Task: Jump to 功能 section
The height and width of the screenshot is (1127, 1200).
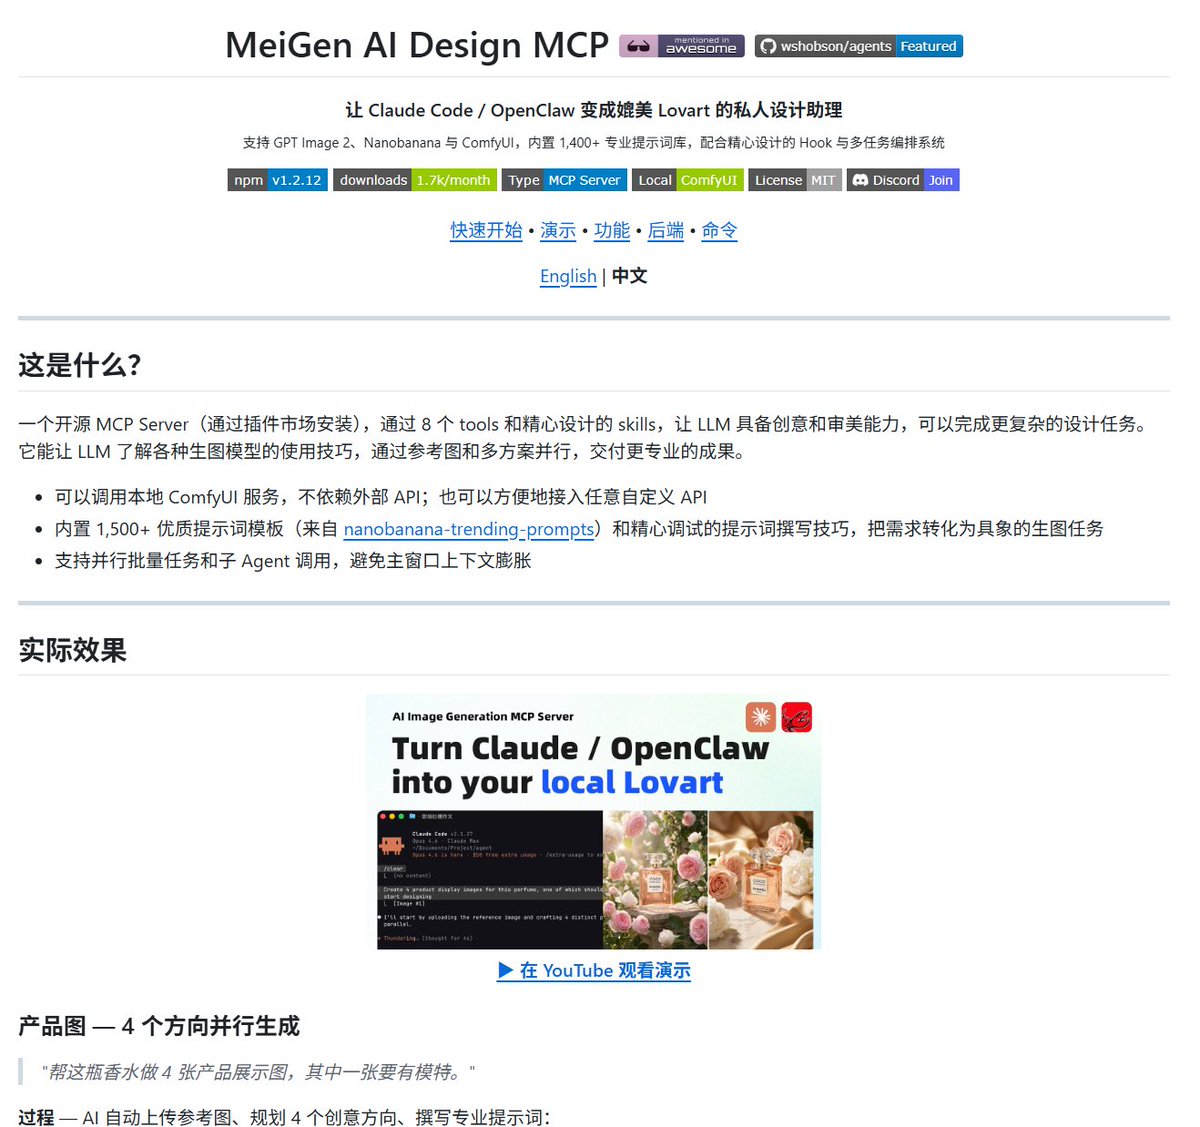Action: click(x=612, y=230)
